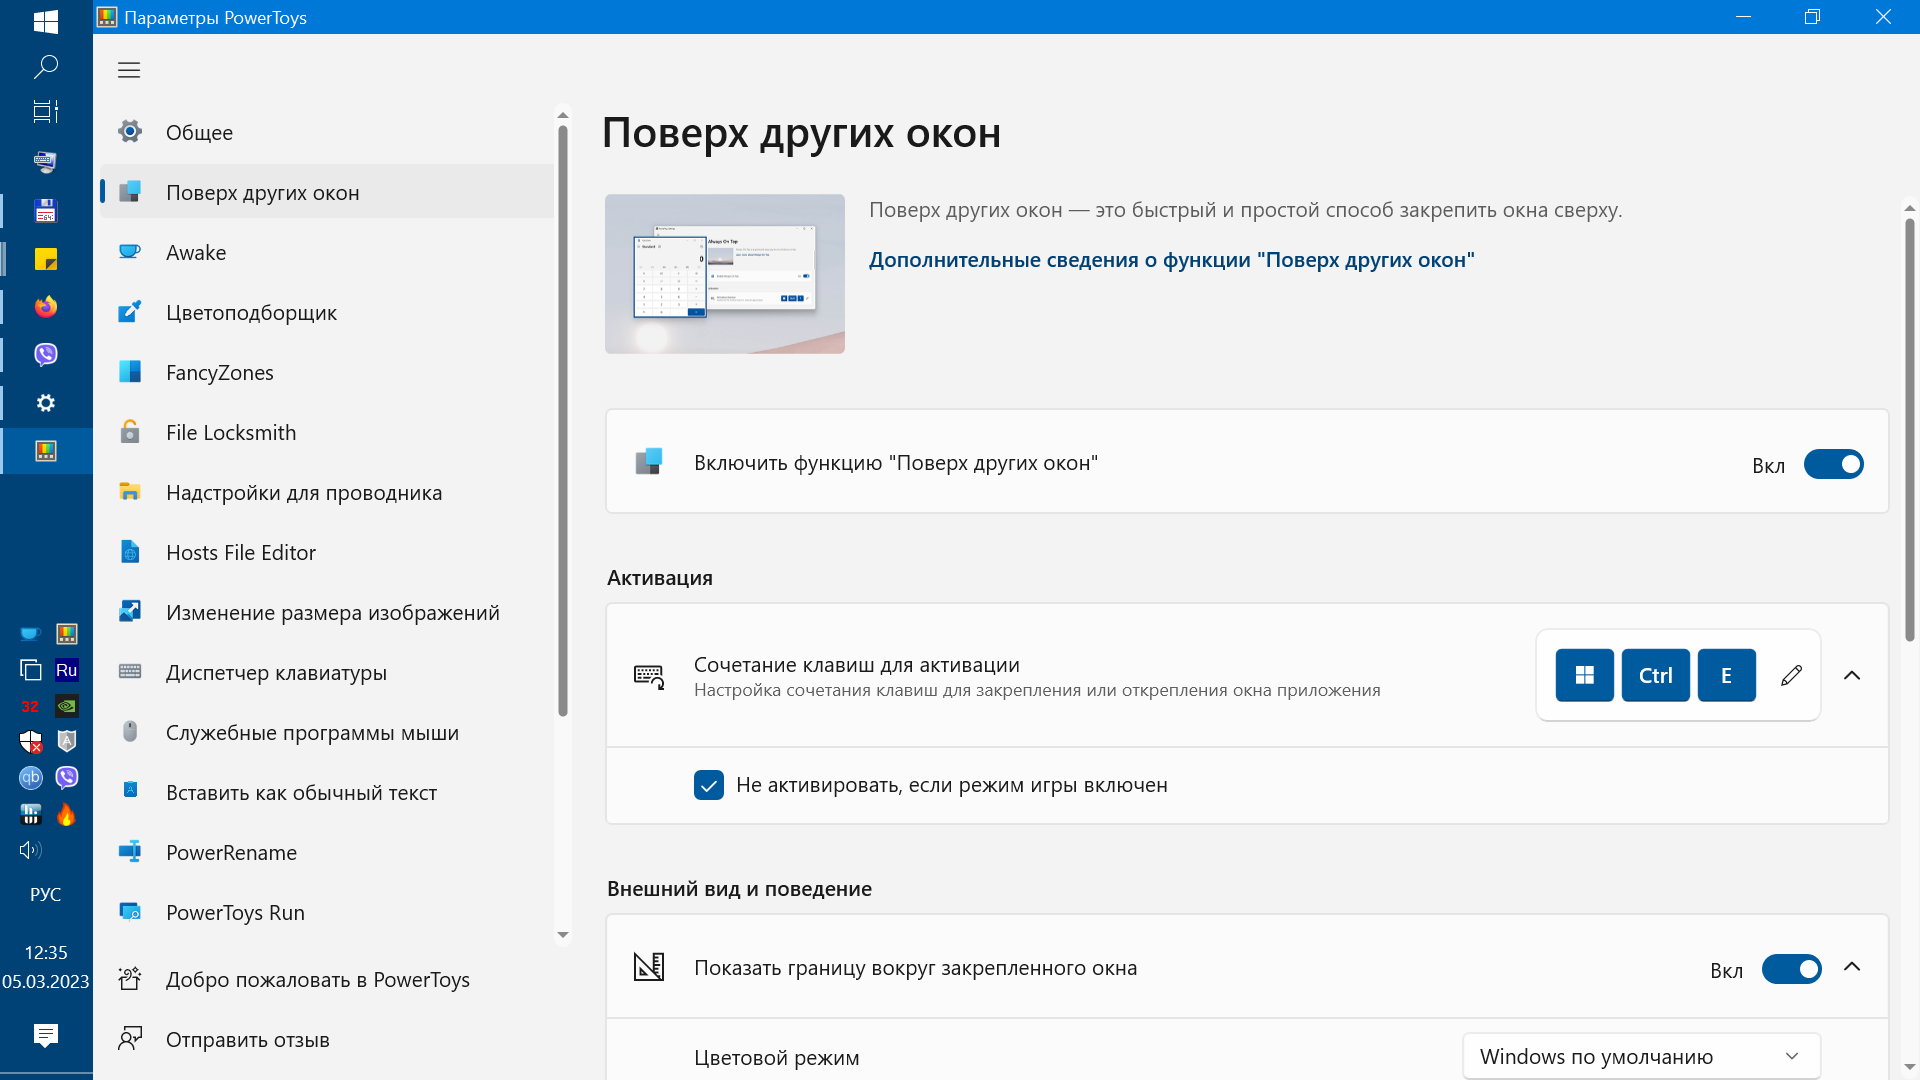Turn off pinned window border toggle
This screenshot has width=1920, height=1080.
1791,969
